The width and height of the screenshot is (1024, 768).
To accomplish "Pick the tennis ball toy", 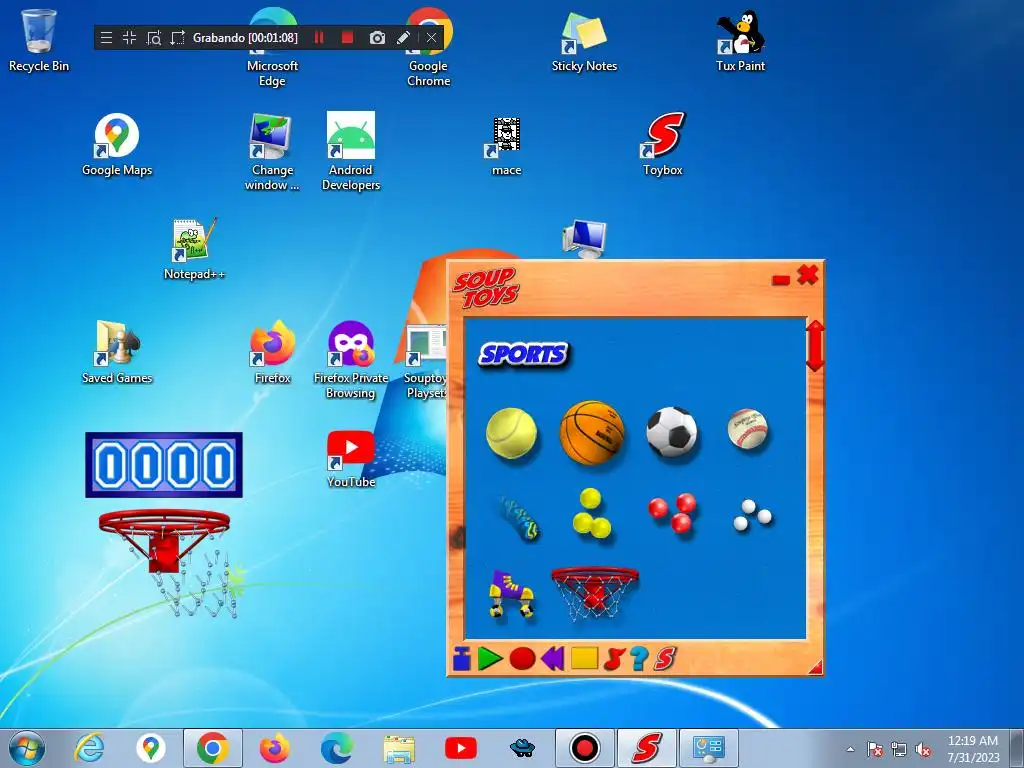I will (x=511, y=433).
